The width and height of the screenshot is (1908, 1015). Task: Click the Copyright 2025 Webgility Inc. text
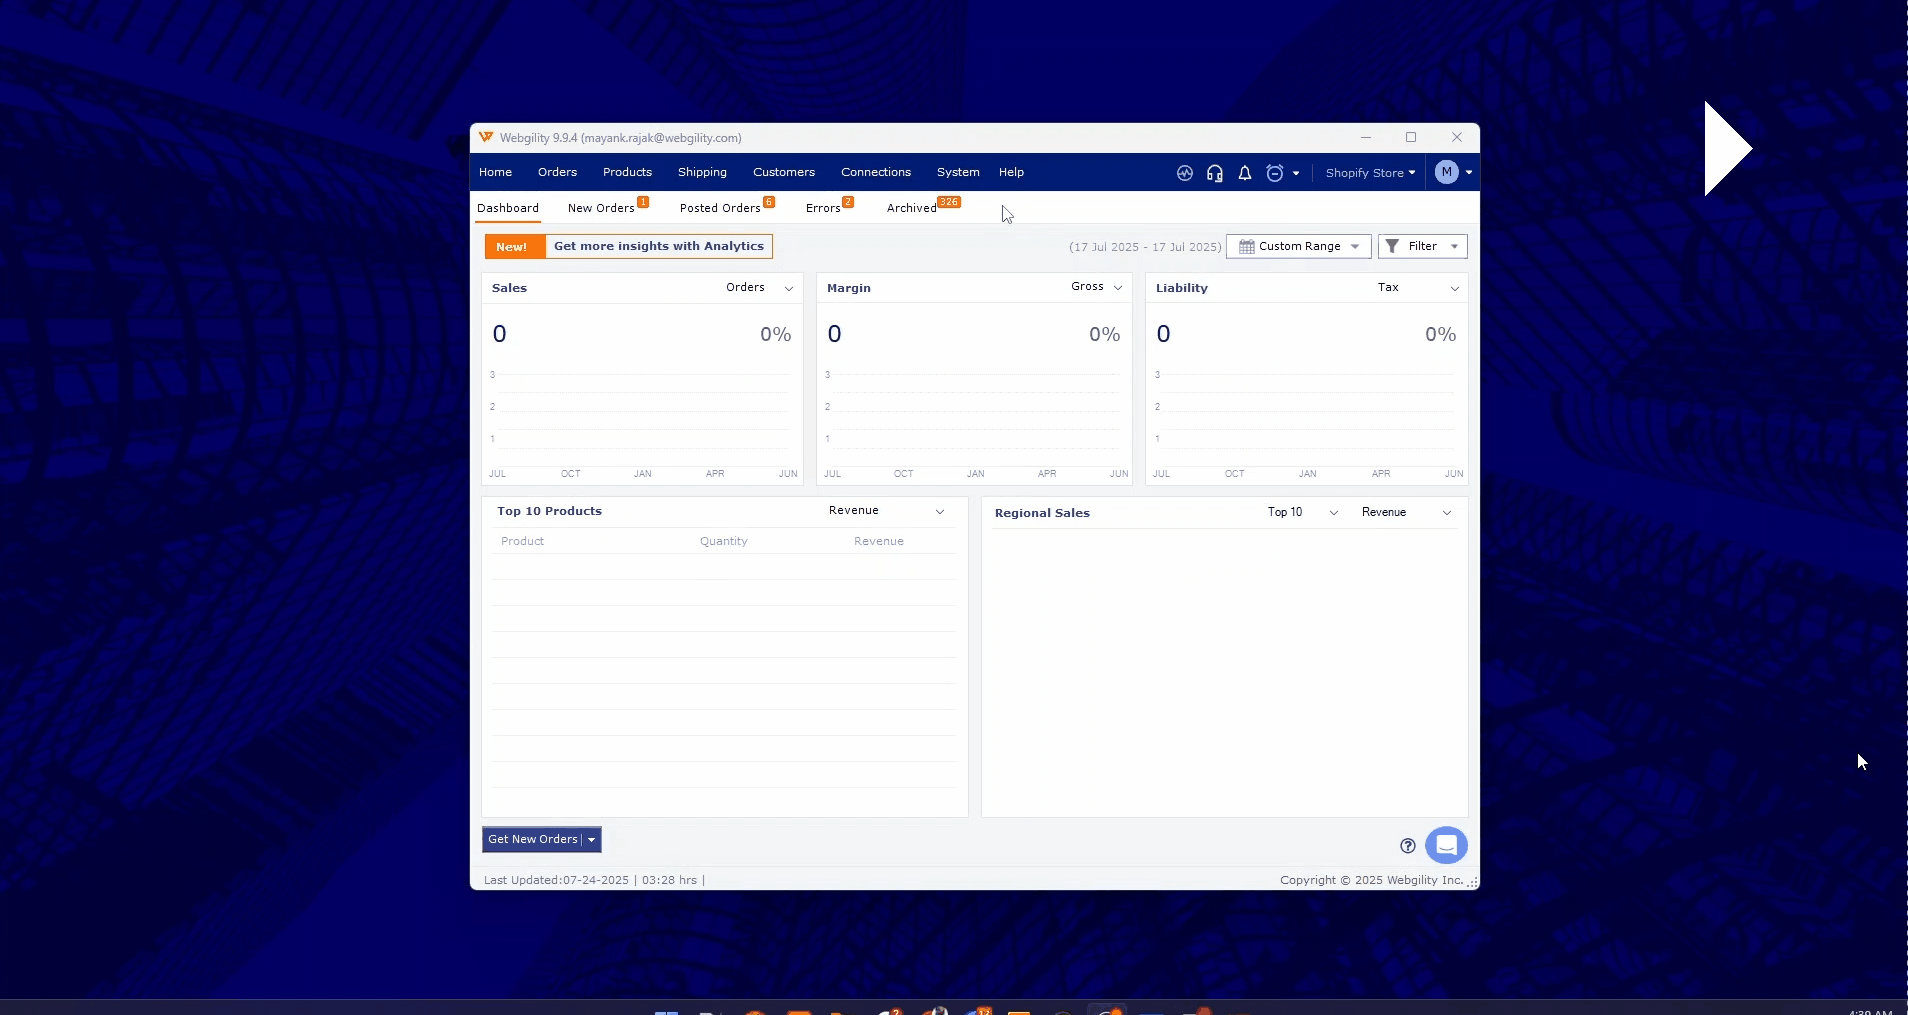[x=1372, y=880]
